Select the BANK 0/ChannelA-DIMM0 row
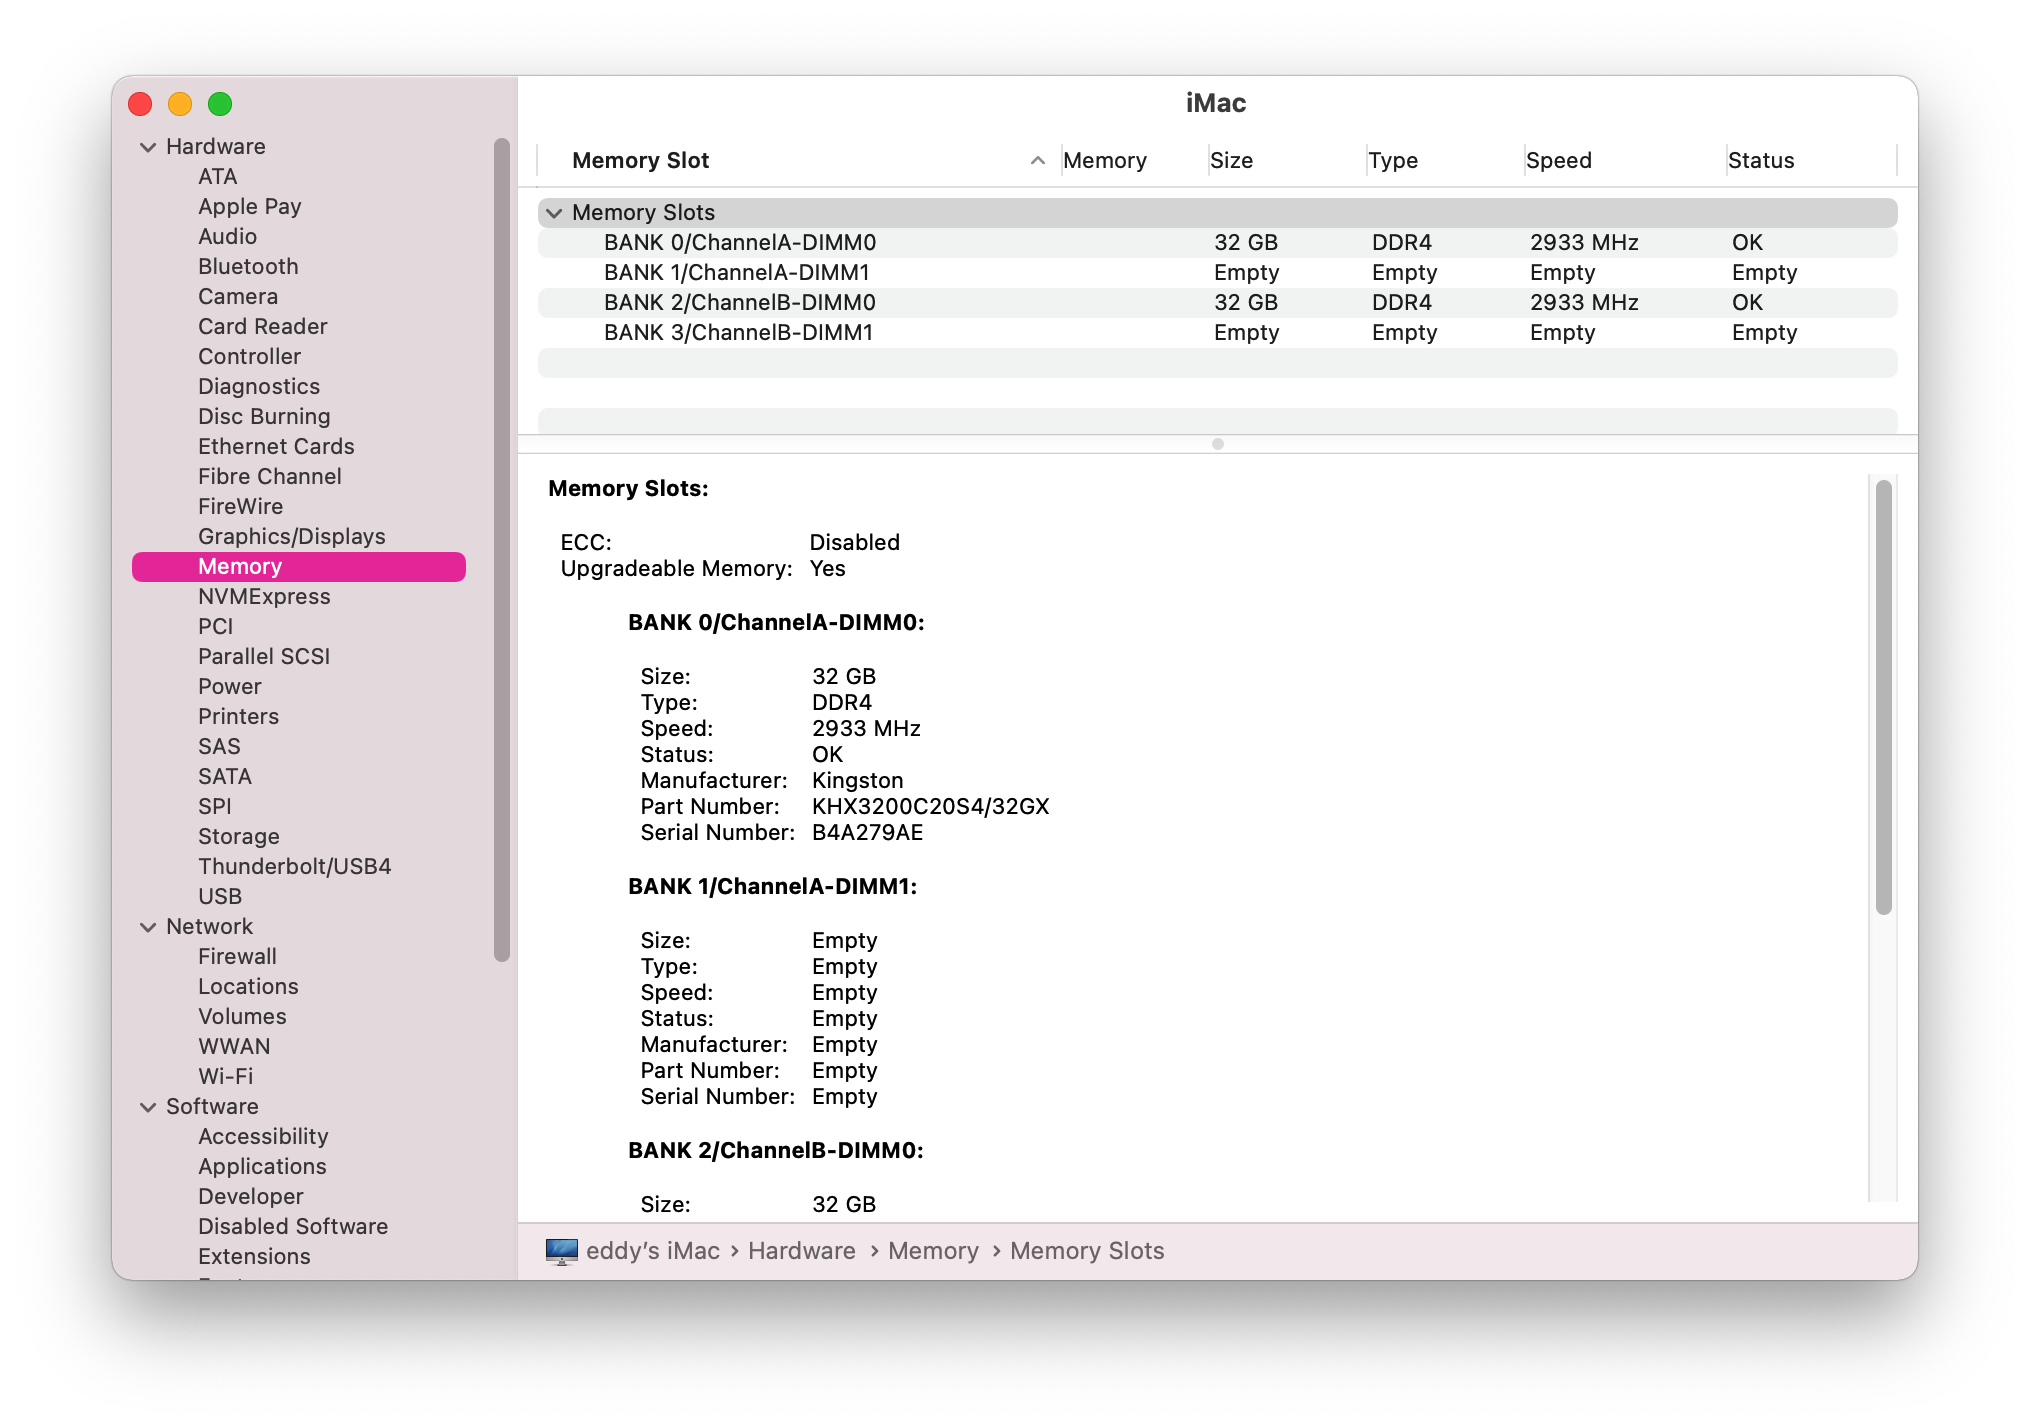The height and width of the screenshot is (1428, 2030). pos(739,243)
